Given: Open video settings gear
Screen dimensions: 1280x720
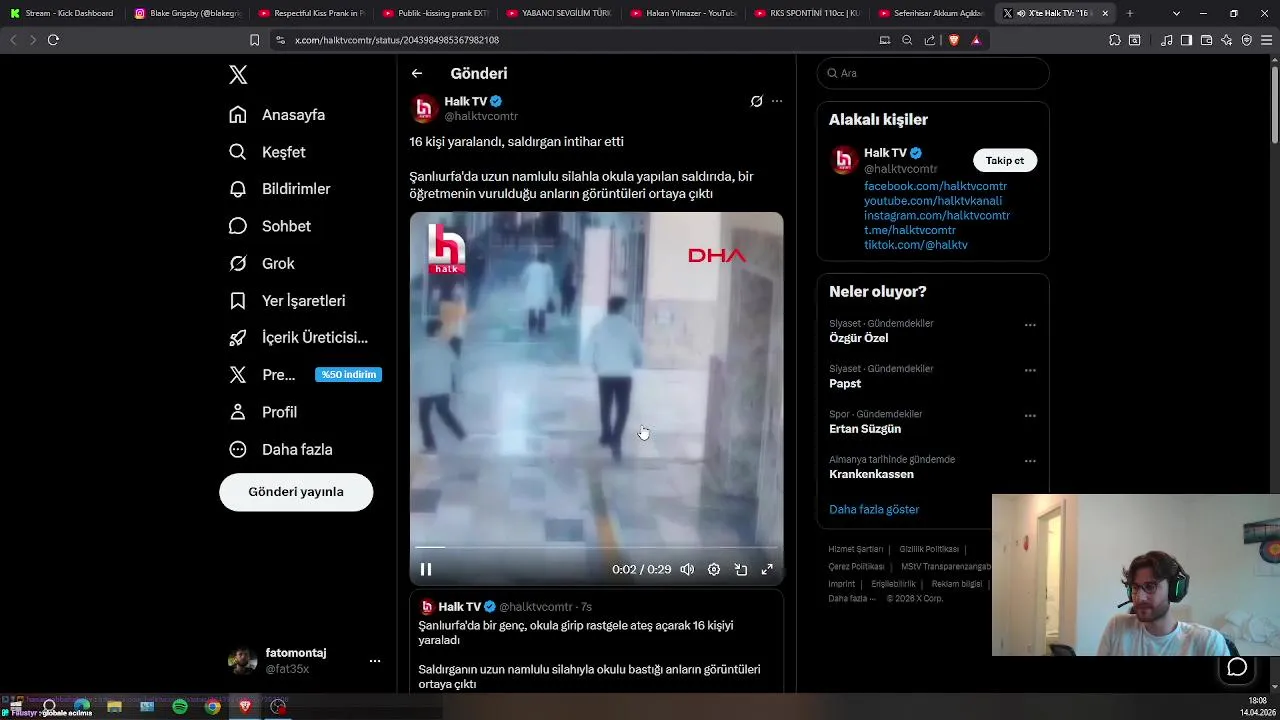Looking at the screenshot, I should click(714, 569).
